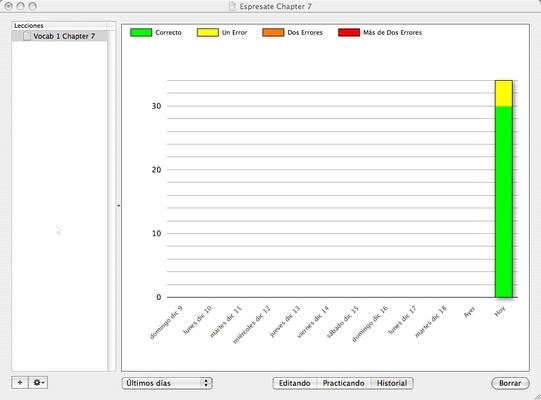Click the Borrar button

click(510, 383)
